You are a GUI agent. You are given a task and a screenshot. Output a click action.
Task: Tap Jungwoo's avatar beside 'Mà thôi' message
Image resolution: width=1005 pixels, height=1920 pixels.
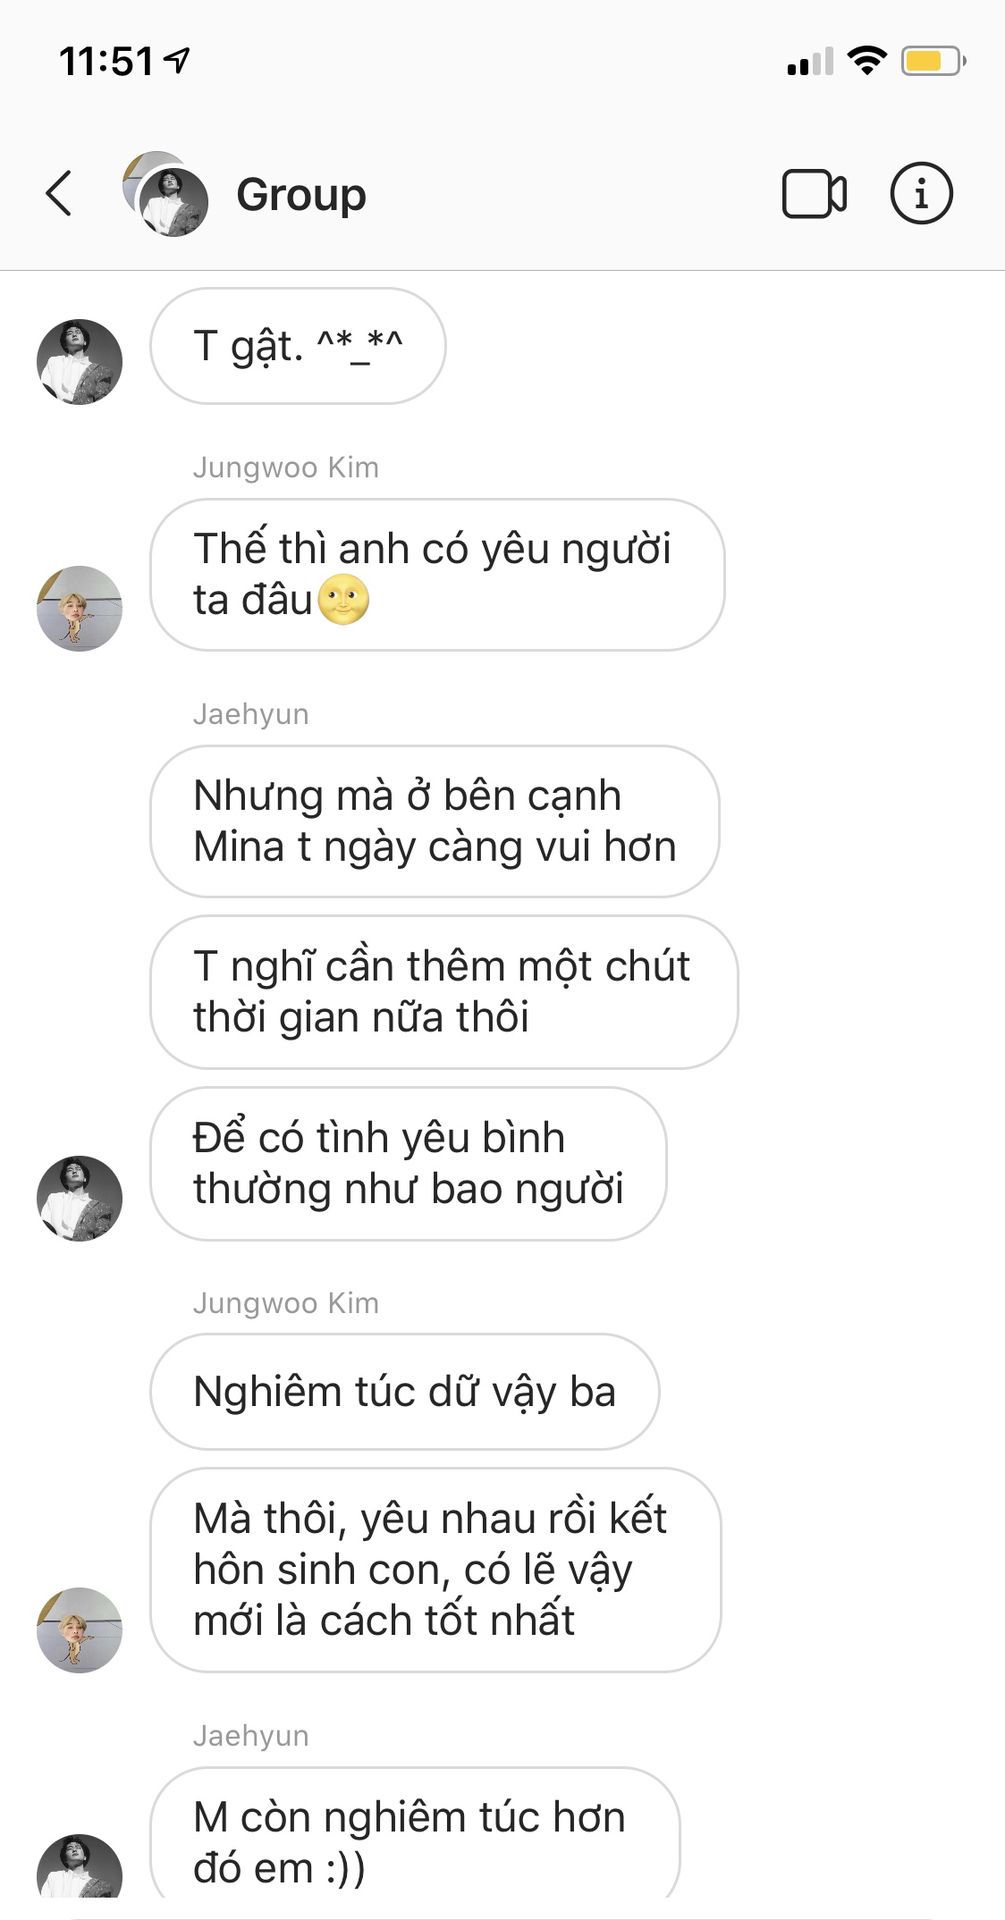pos(80,1630)
